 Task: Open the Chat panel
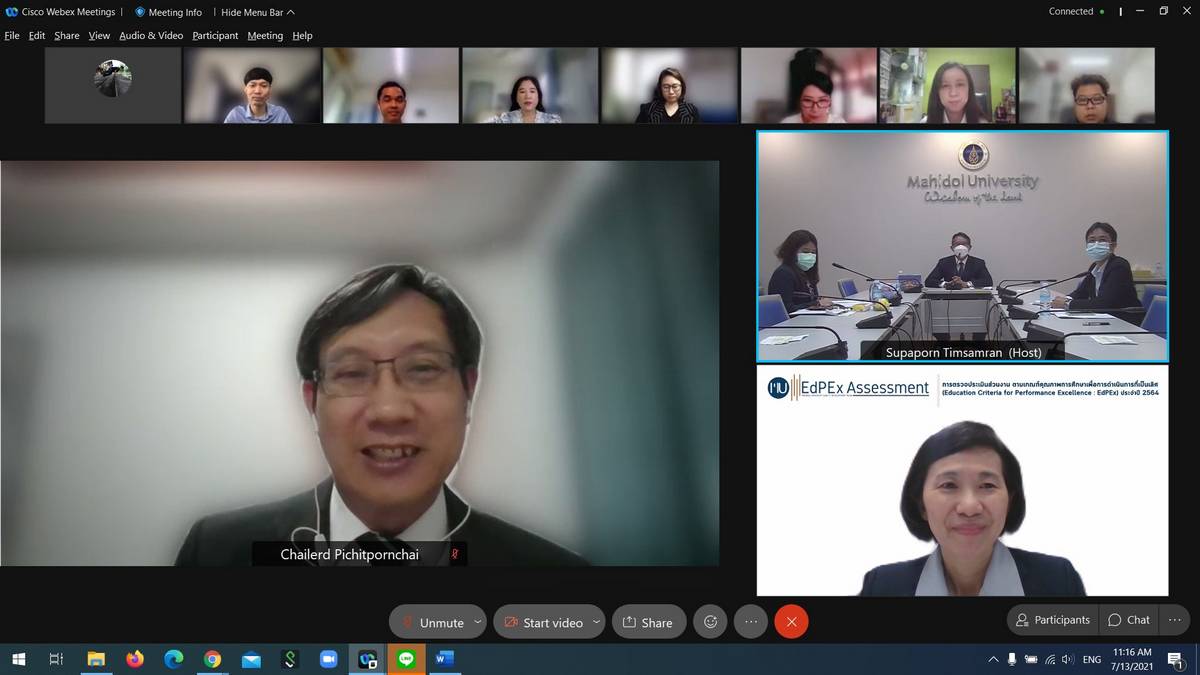1129,620
